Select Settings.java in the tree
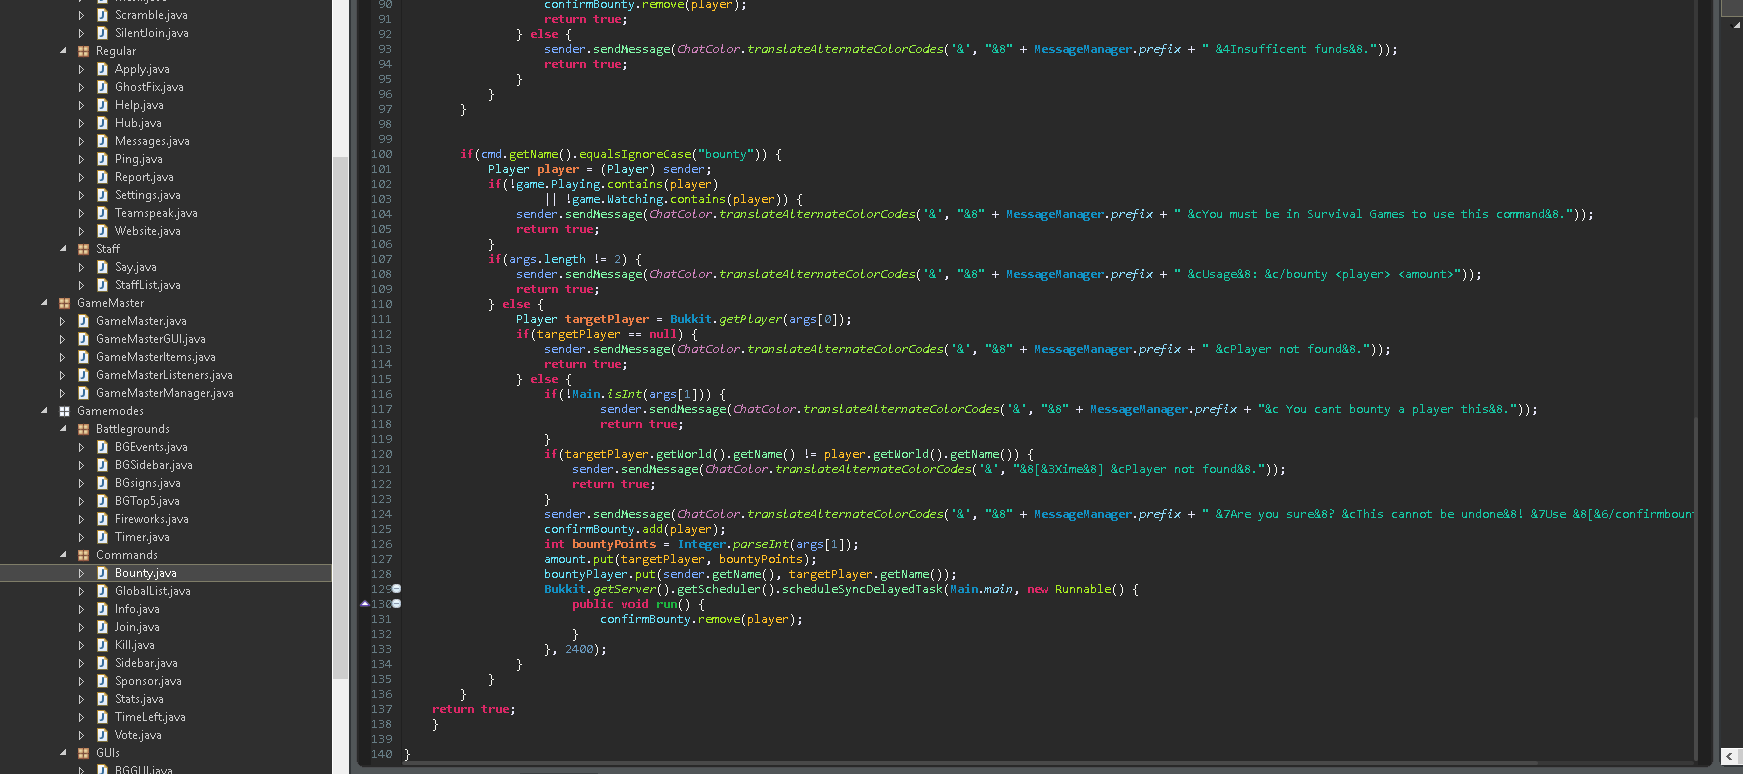Screen dimensions: 1743x774 pyautogui.click(x=147, y=195)
